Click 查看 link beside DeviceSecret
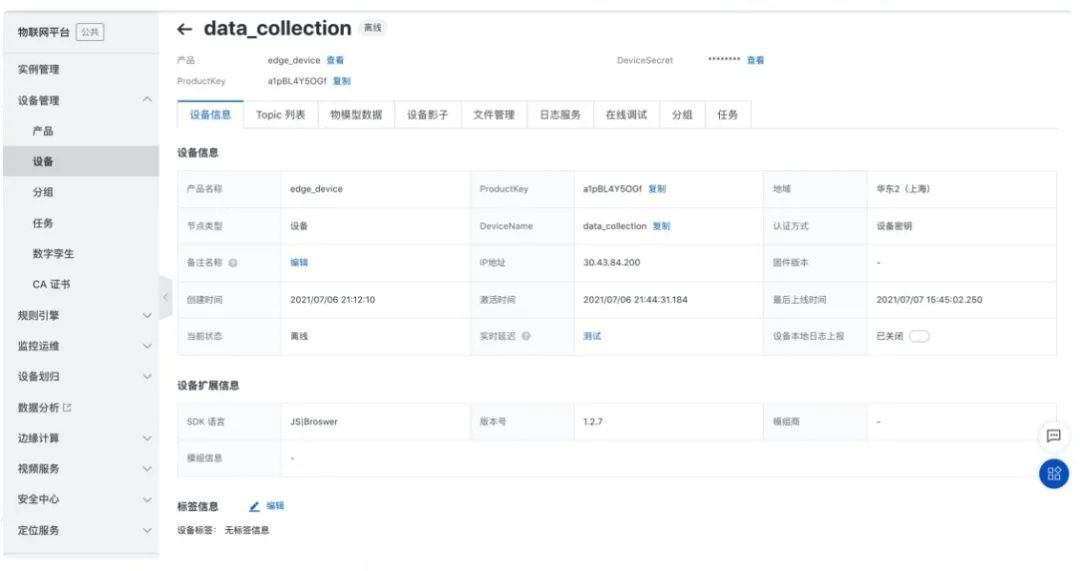The width and height of the screenshot is (1080, 571). tap(756, 61)
